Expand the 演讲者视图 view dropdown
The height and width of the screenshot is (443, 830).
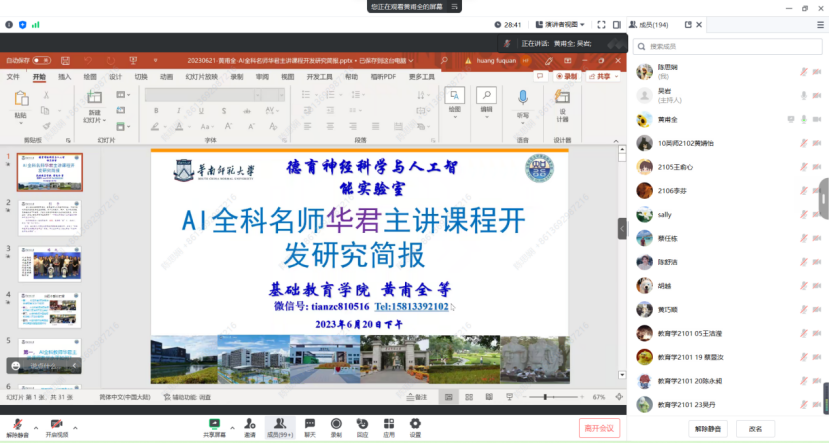(x=570, y=25)
